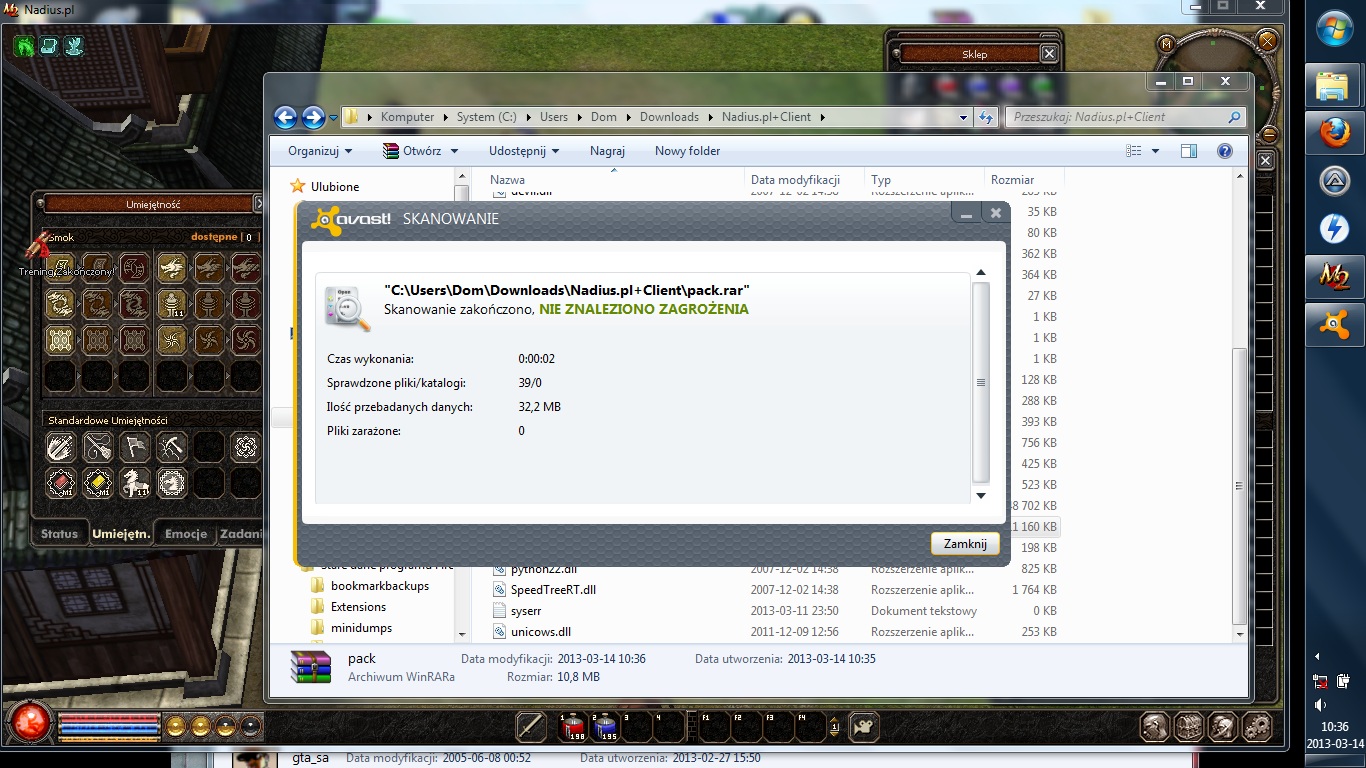Click the sword attack icon on game bar

pos(531,727)
